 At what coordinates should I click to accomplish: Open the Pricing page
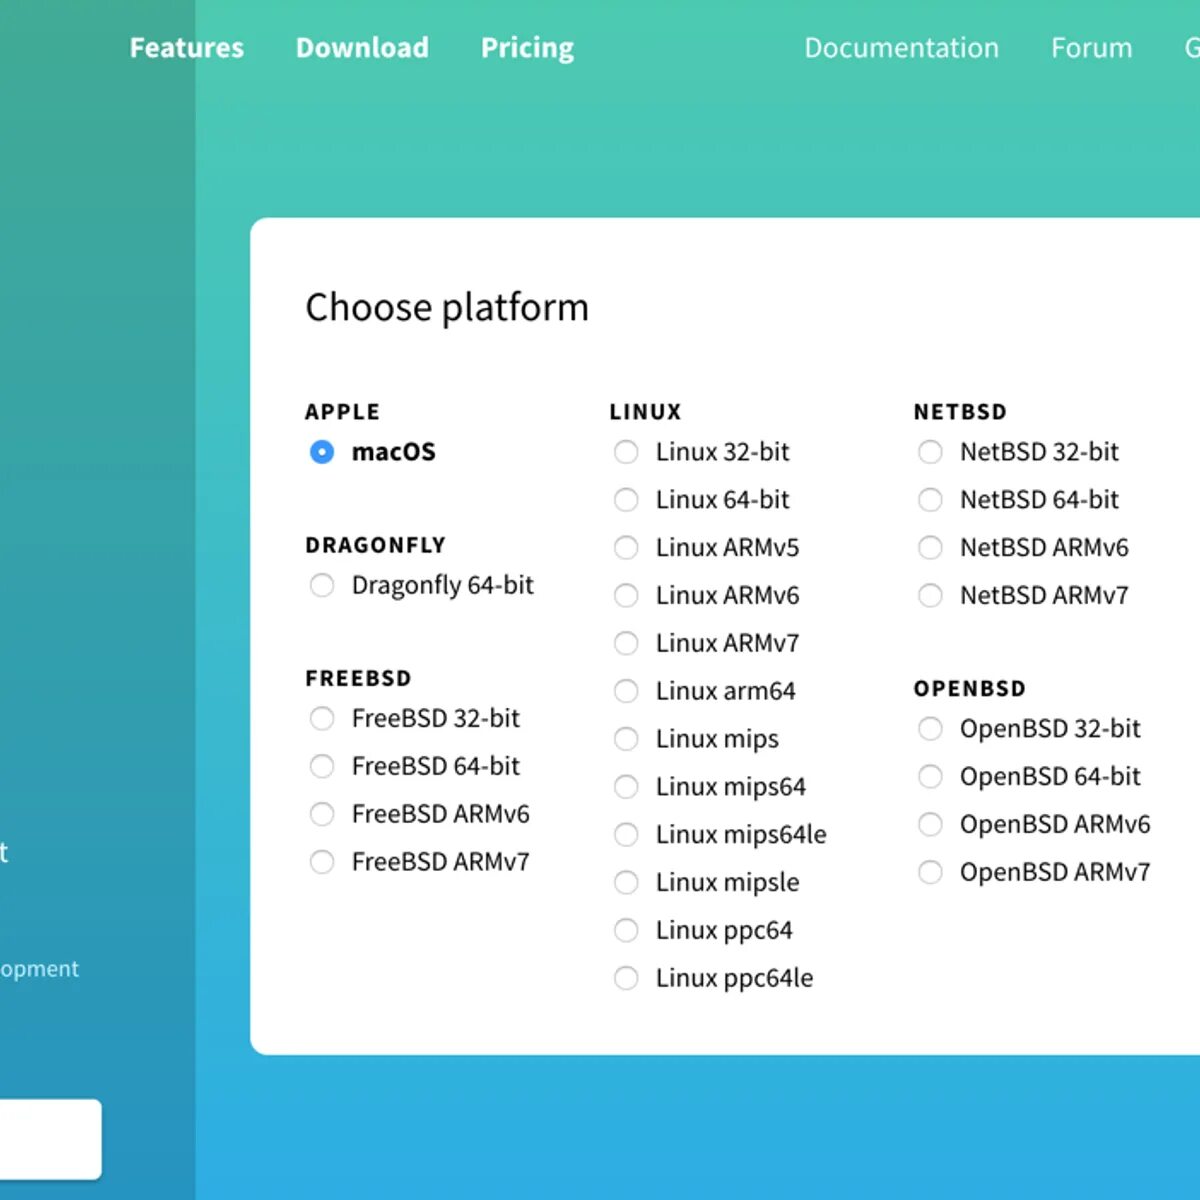pyautogui.click(x=527, y=48)
